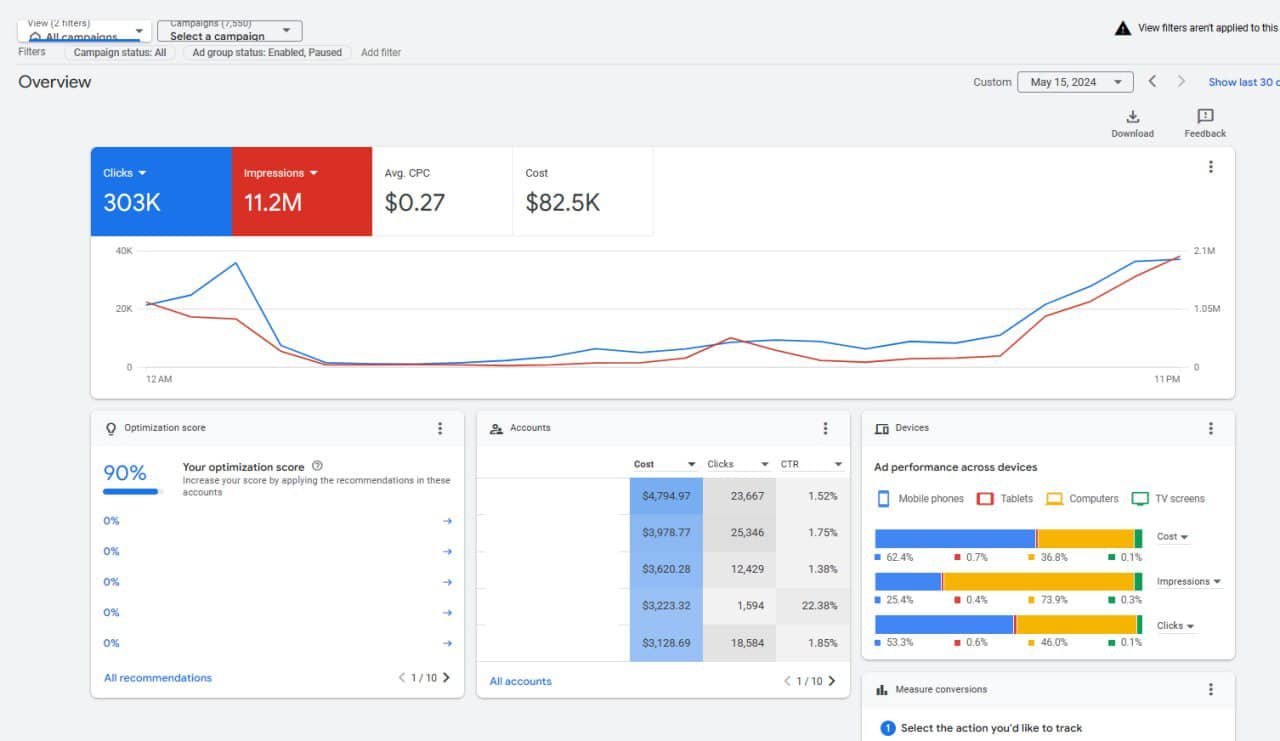Select the Cost metric tile
This screenshot has height=741, width=1280.
click(583, 191)
